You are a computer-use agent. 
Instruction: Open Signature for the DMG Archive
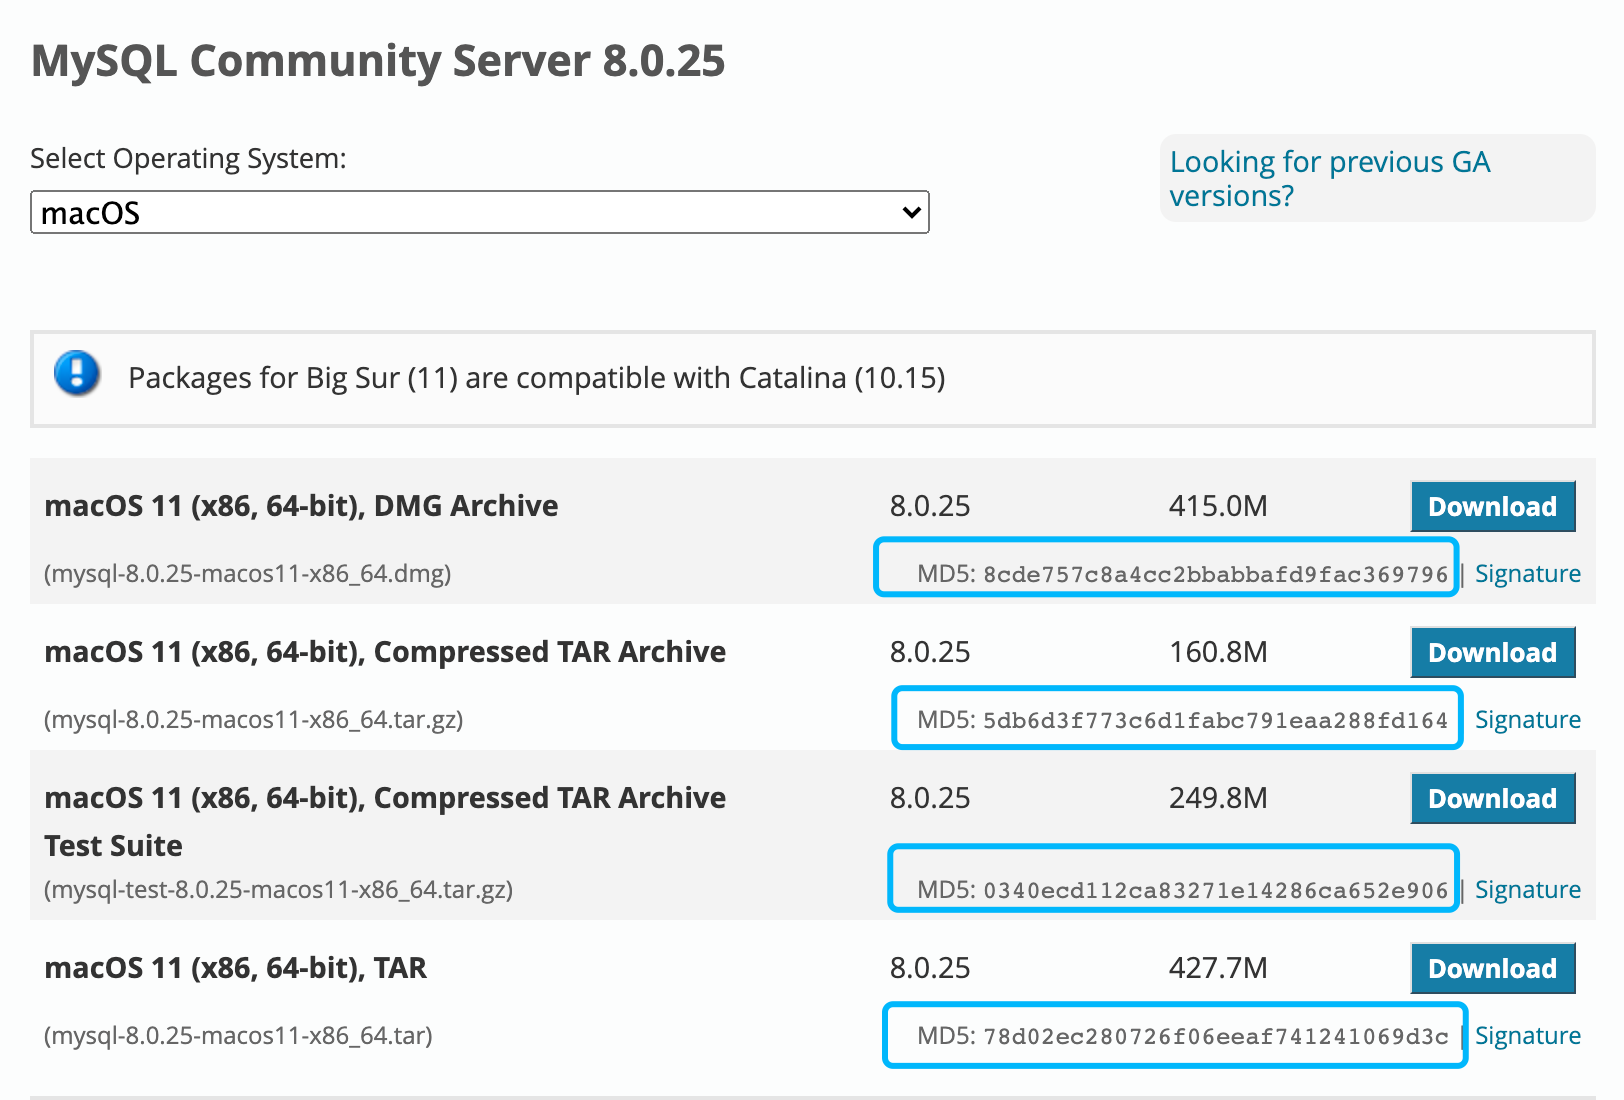coord(1527,574)
